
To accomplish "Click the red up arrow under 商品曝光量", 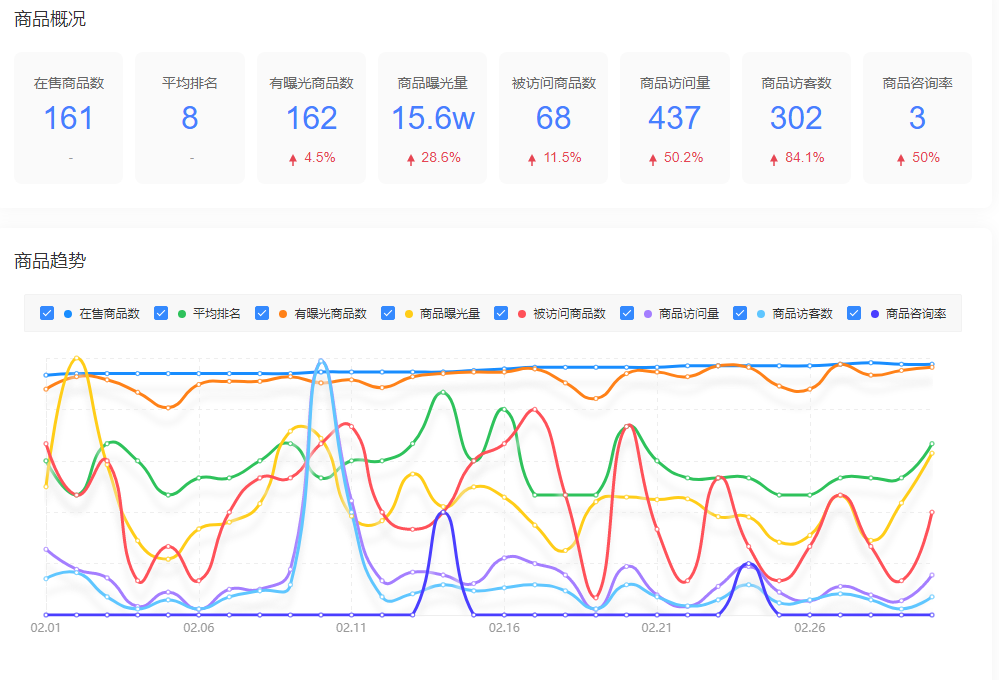I will (411, 159).
